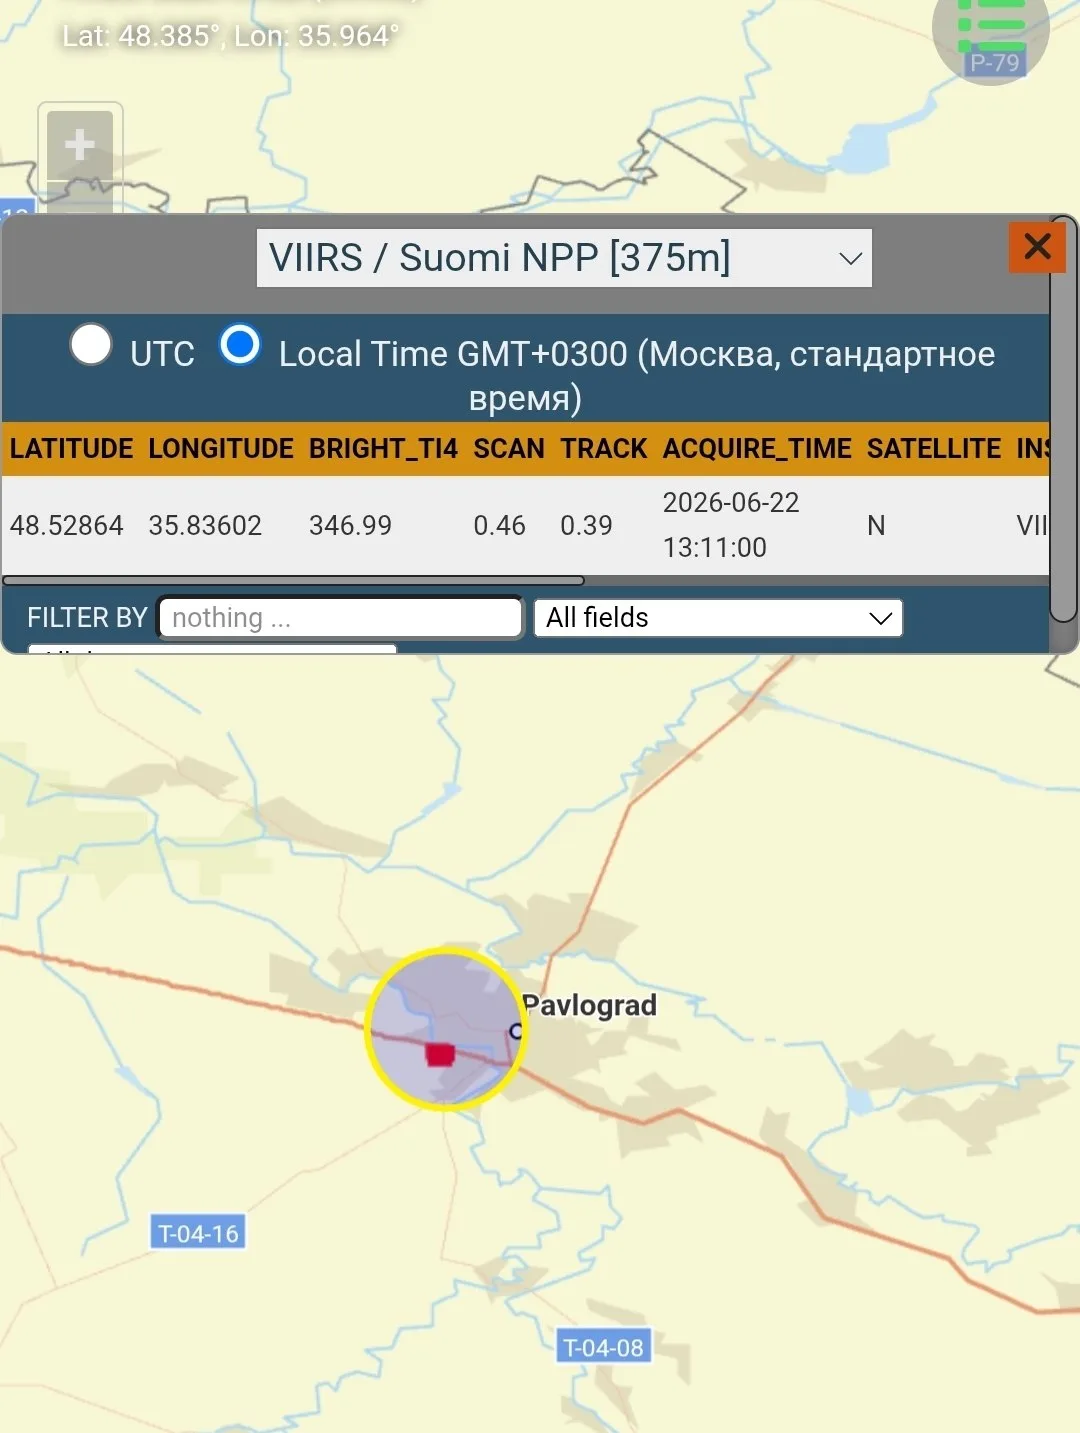Click the T-04-16 road shield
Image resolution: width=1080 pixels, height=1433 pixels.
[199, 1233]
